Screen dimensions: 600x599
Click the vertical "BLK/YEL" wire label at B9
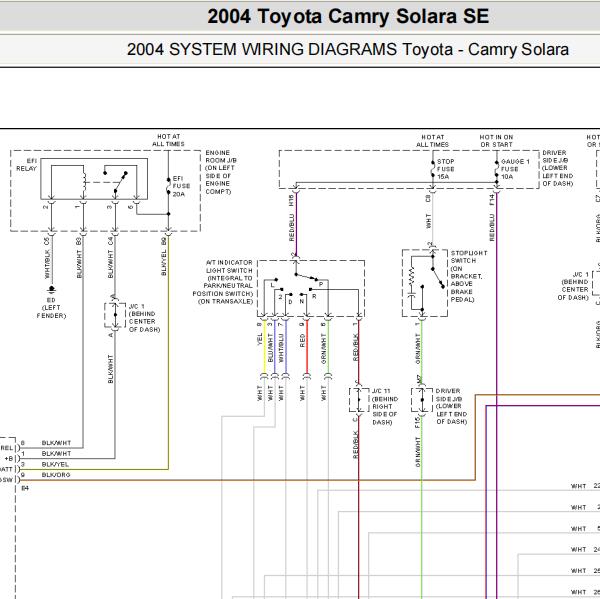tap(164, 263)
